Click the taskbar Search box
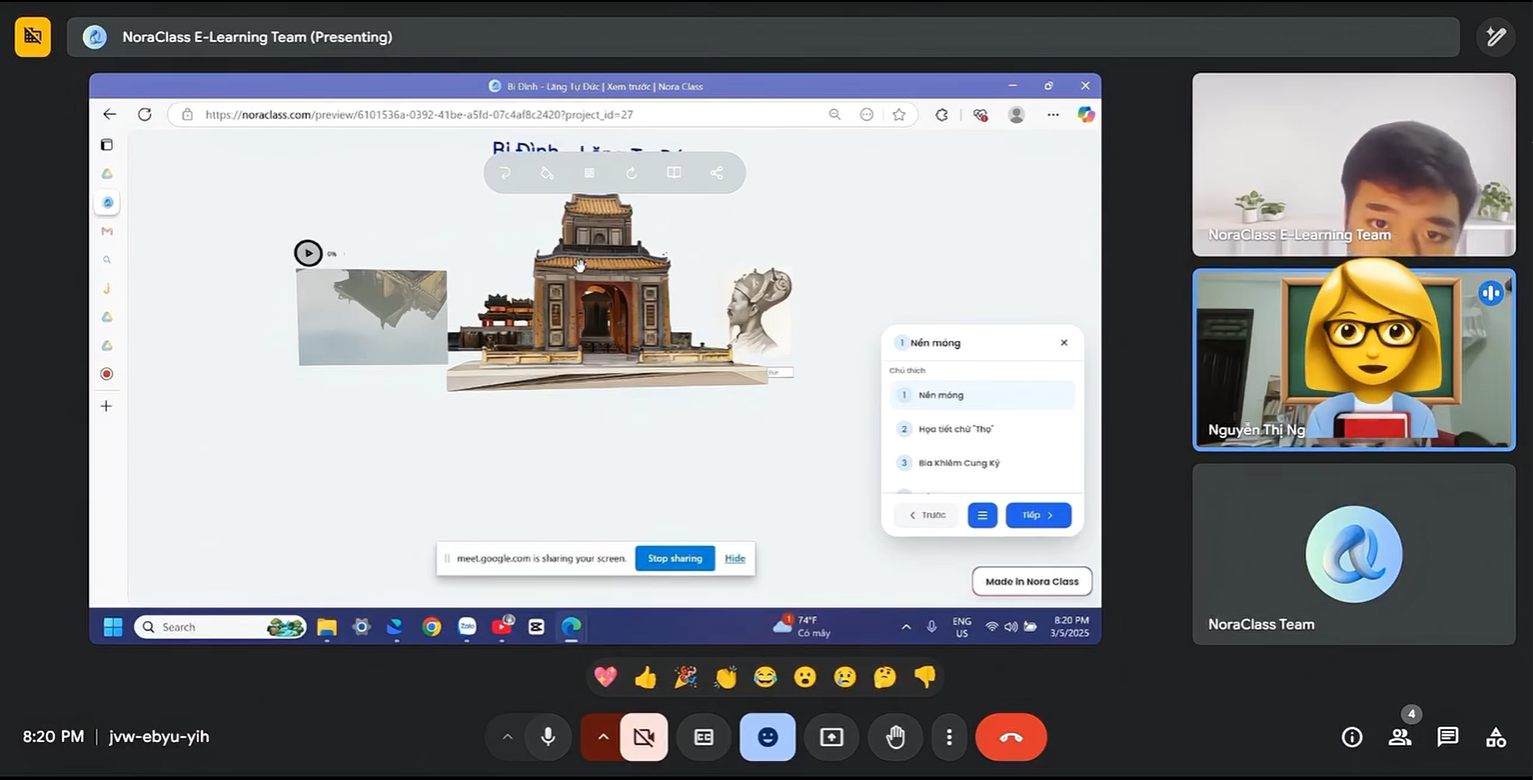 click(x=220, y=627)
